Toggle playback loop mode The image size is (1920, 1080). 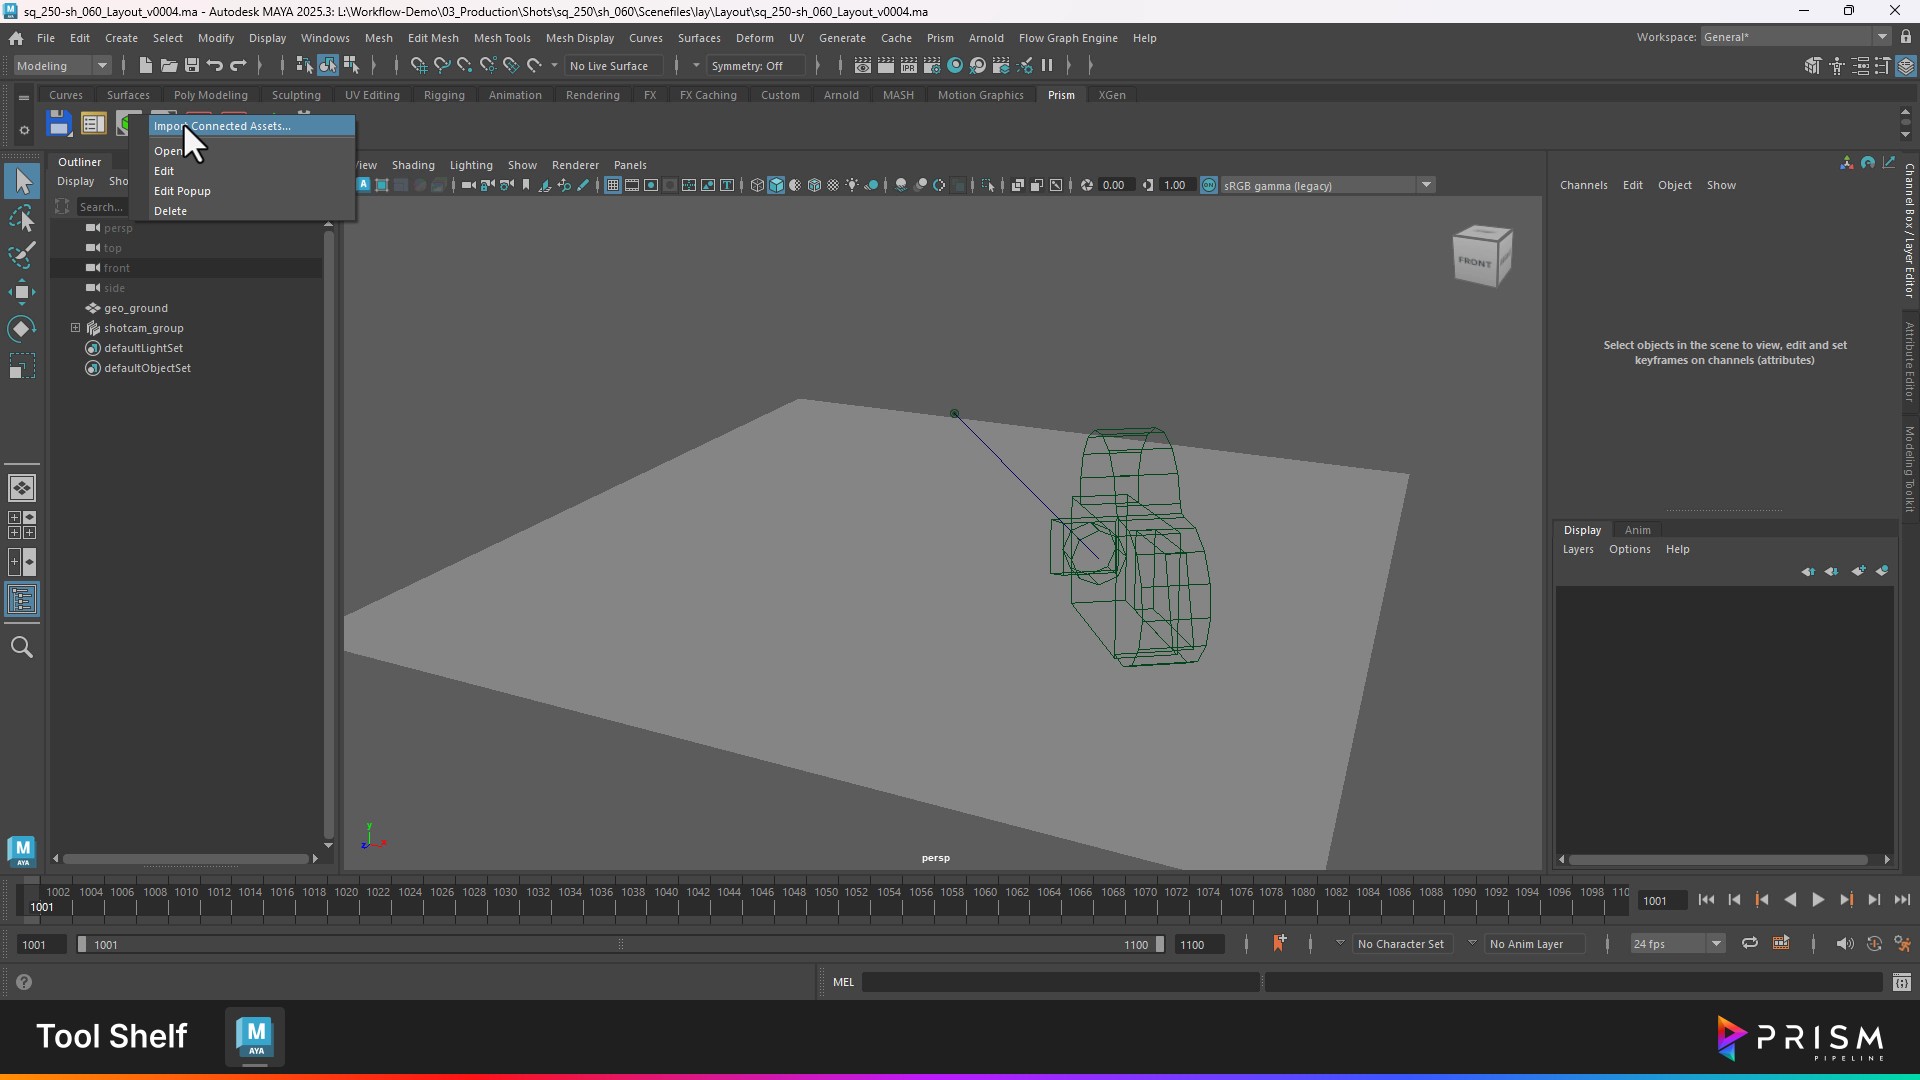tap(1749, 943)
